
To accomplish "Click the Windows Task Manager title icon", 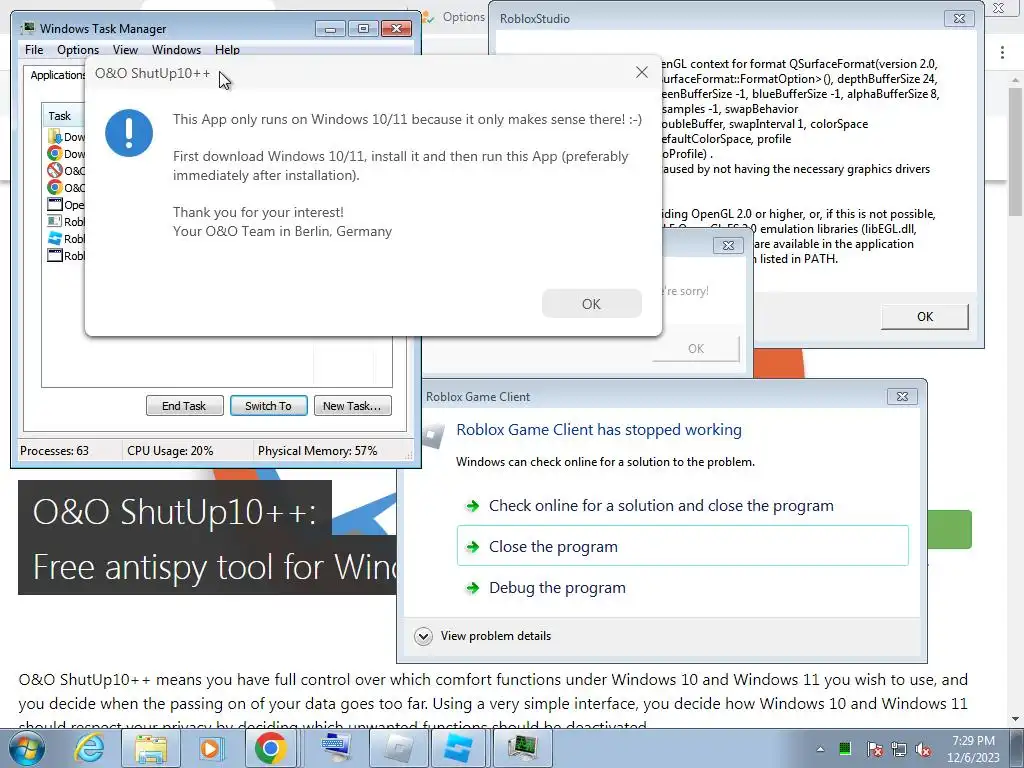I will tap(28, 28).
